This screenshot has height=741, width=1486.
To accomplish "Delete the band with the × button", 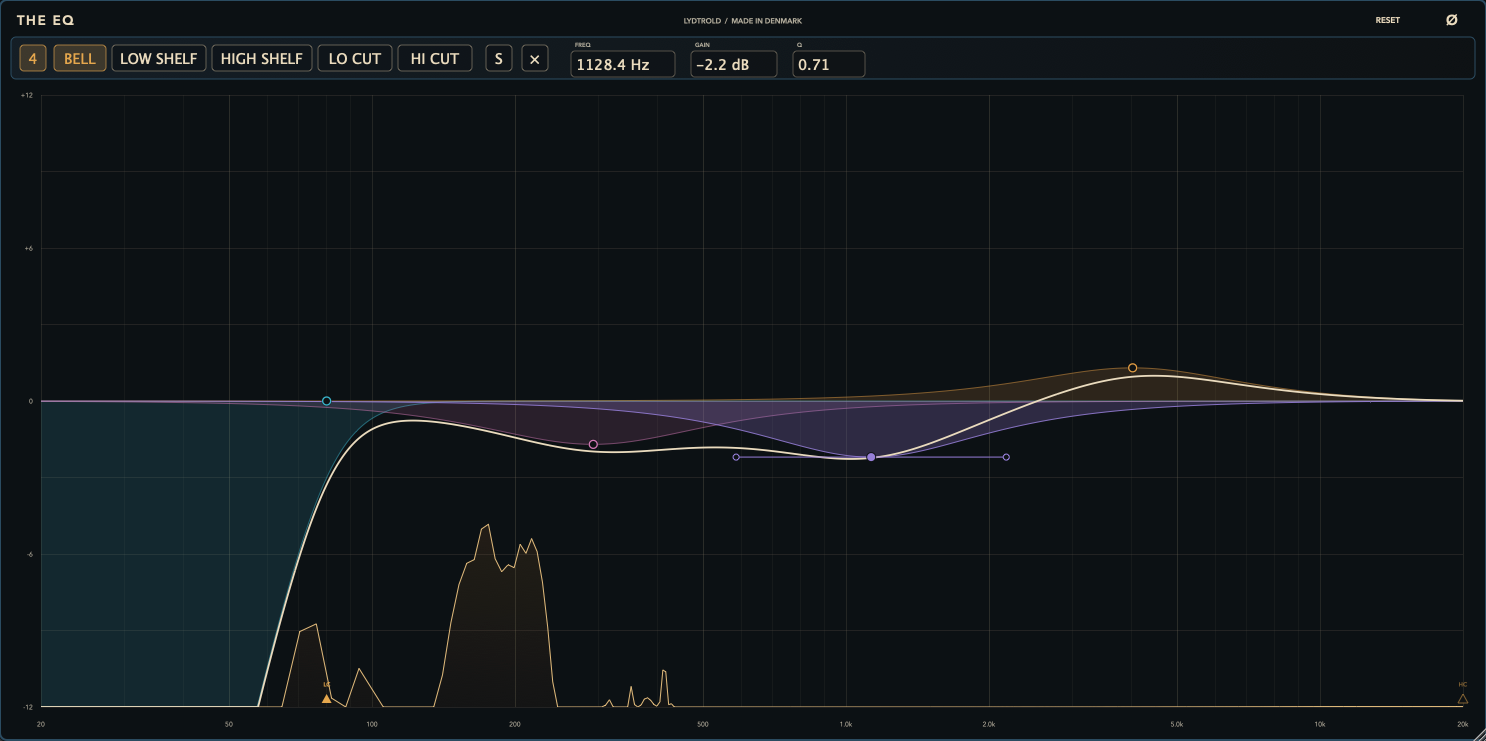I will point(535,58).
